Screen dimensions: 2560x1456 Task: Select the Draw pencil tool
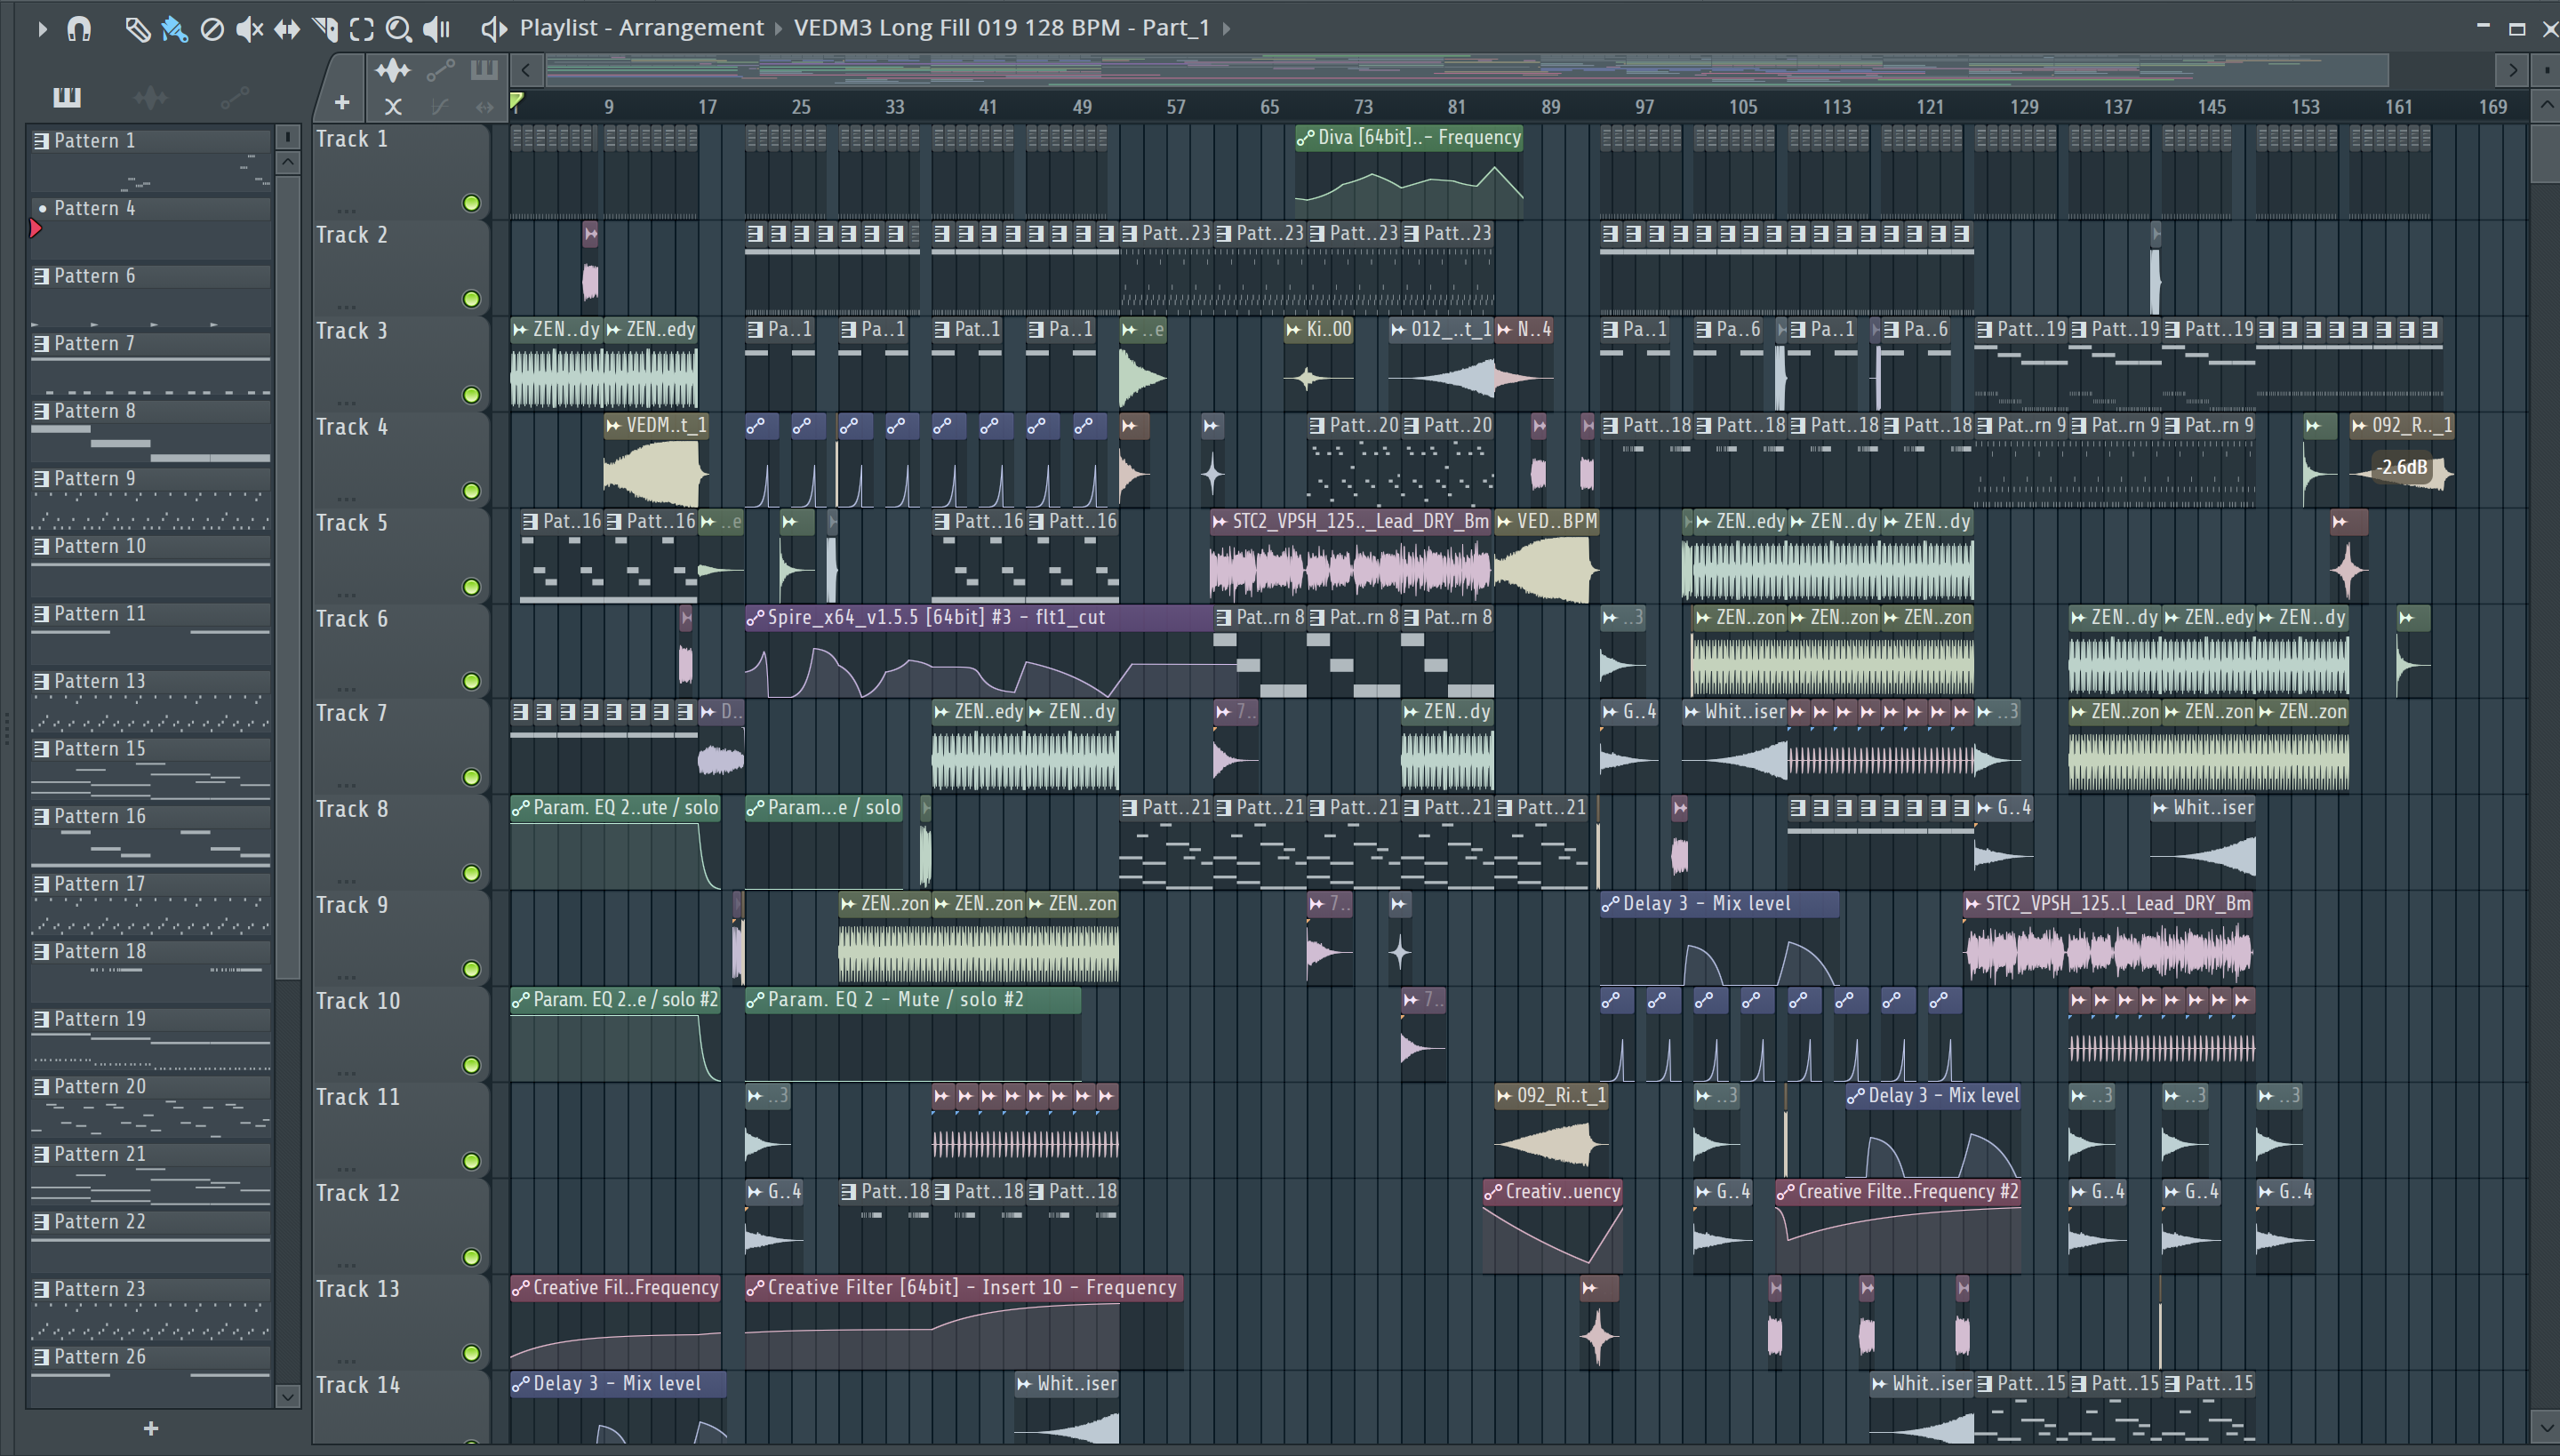tap(137, 29)
